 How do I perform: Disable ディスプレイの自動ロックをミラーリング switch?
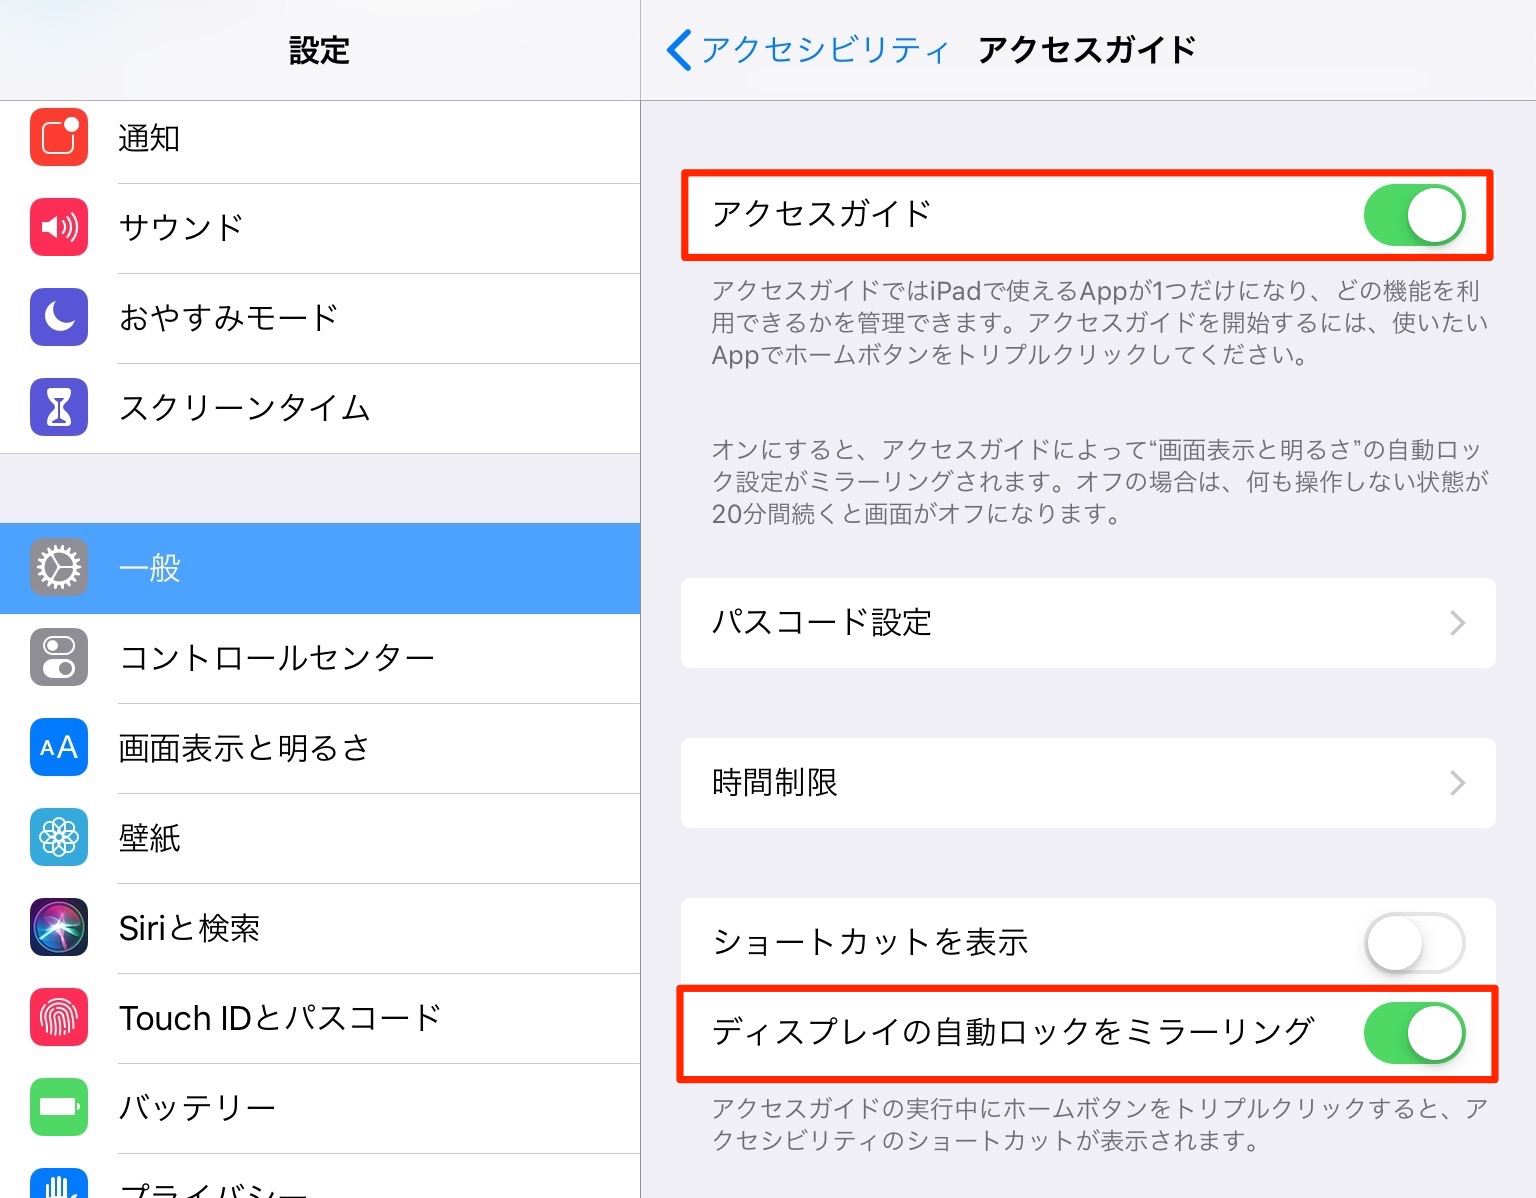coord(1415,1033)
